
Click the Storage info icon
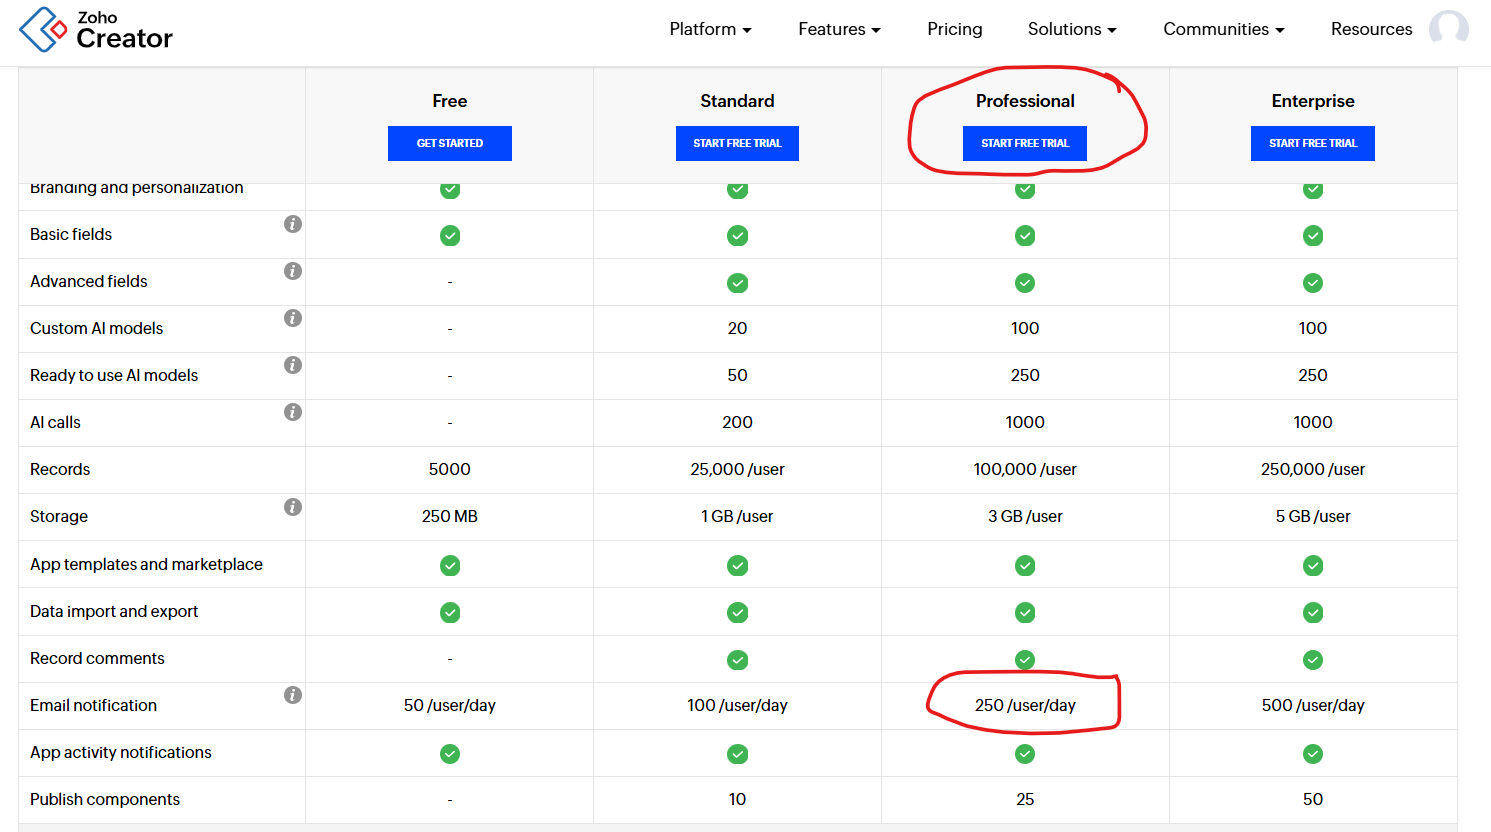(x=293, y=507)
